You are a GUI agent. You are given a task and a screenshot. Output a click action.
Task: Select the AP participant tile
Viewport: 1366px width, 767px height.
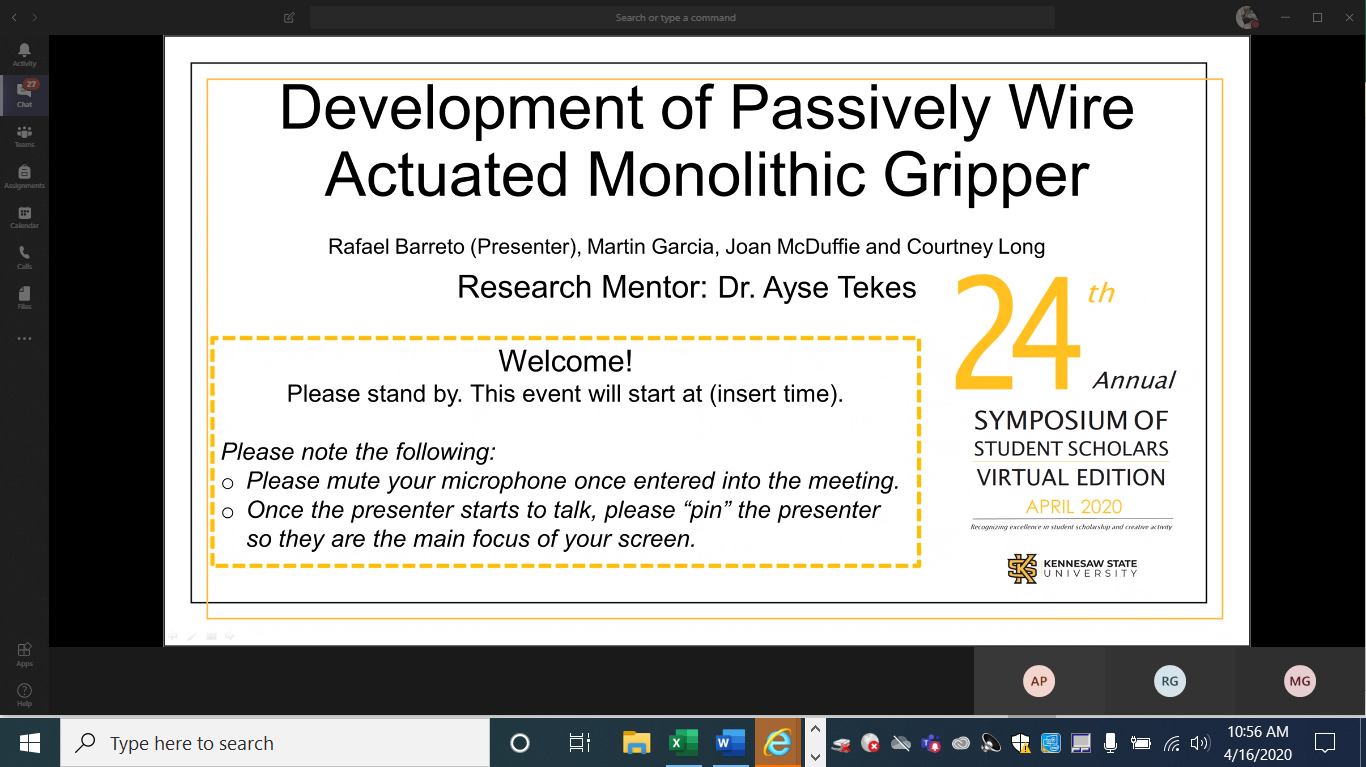pos(1039,681)
